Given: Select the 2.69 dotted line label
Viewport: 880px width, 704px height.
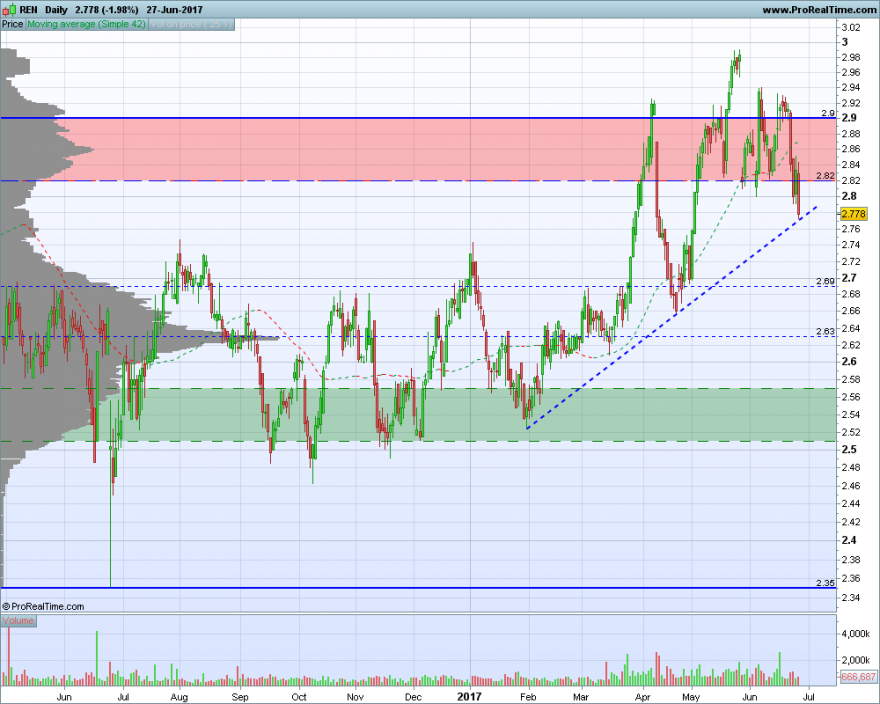Looking at the screenshot, I should [825, 281].
